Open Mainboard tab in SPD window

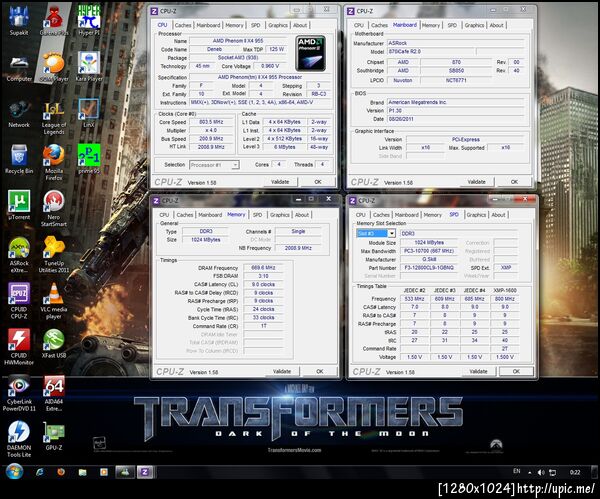click(406, 215)
